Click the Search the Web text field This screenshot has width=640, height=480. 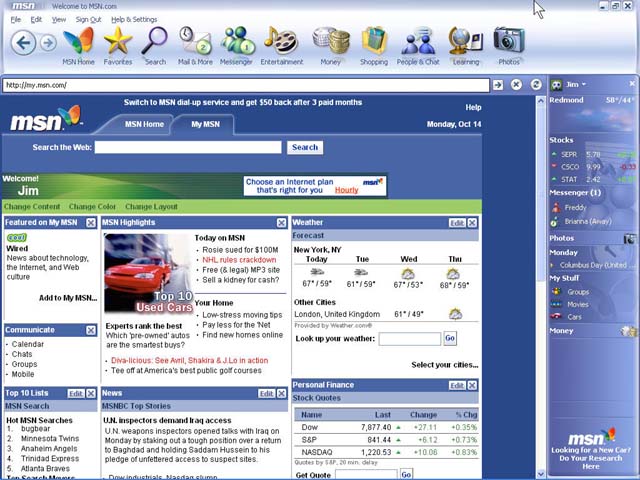pos(188,147)
